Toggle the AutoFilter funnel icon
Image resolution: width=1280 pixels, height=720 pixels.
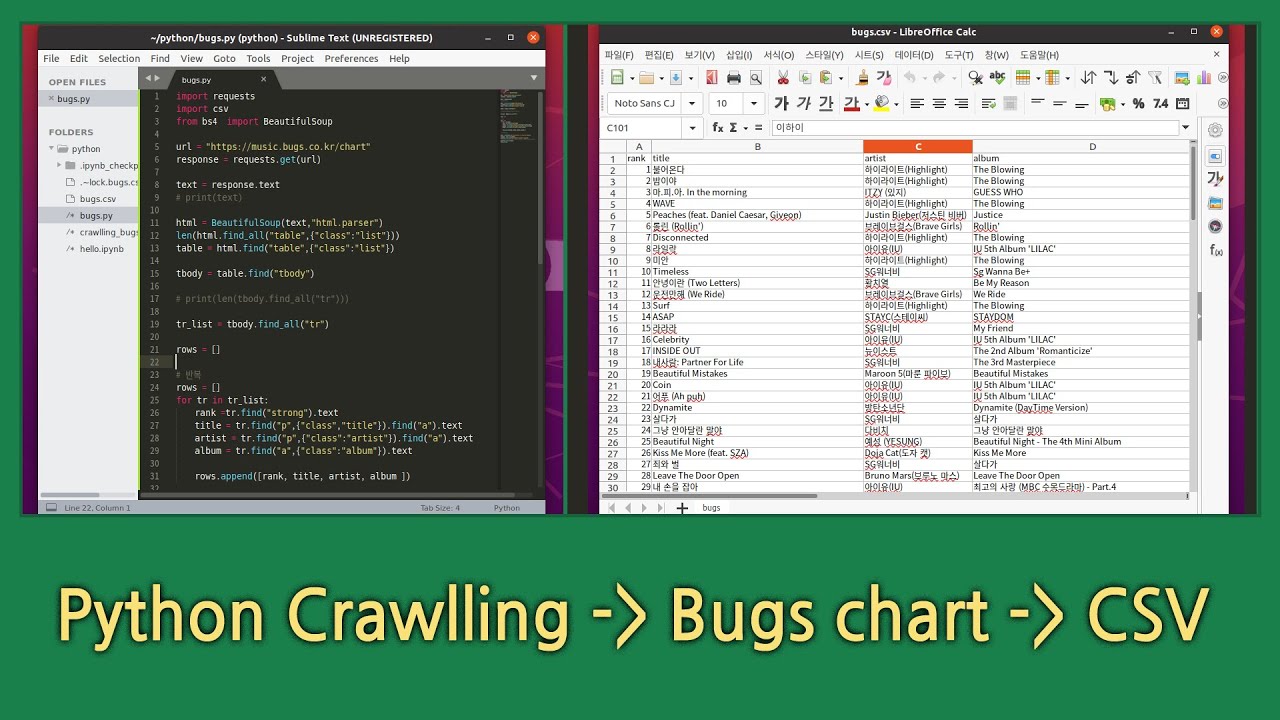click(1155, 77)
